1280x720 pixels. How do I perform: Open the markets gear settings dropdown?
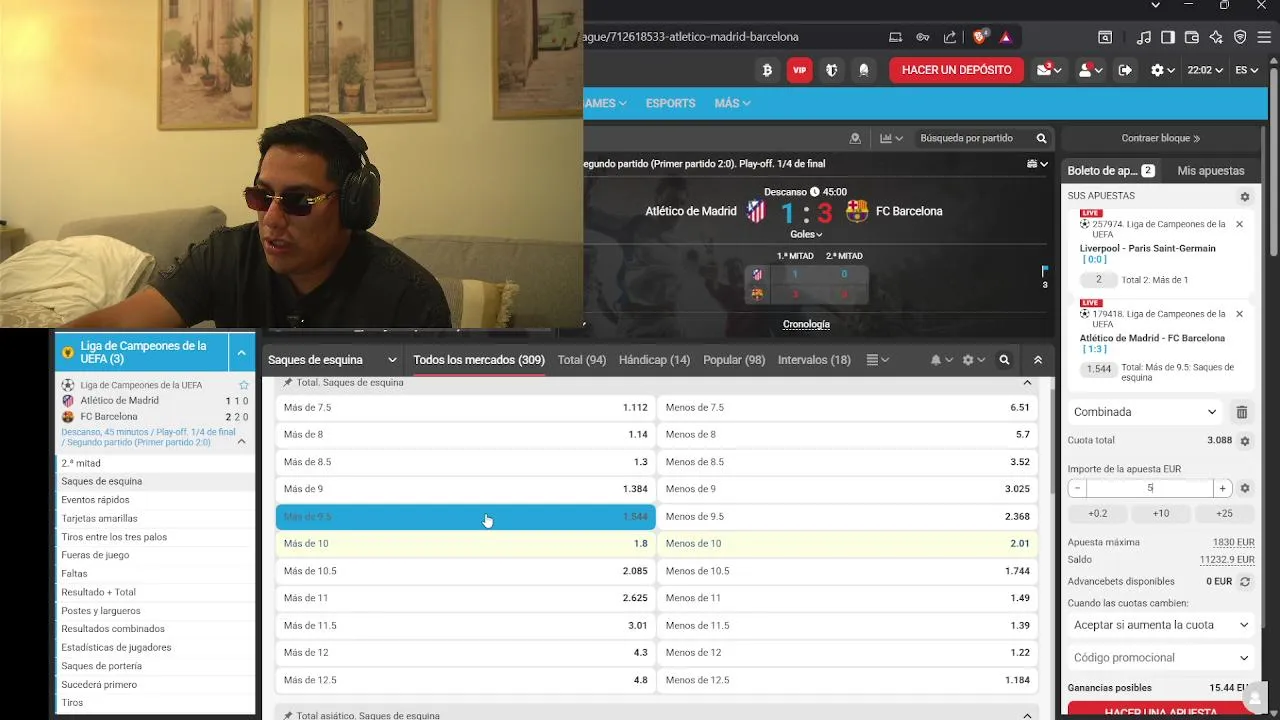tap(973, 360)
